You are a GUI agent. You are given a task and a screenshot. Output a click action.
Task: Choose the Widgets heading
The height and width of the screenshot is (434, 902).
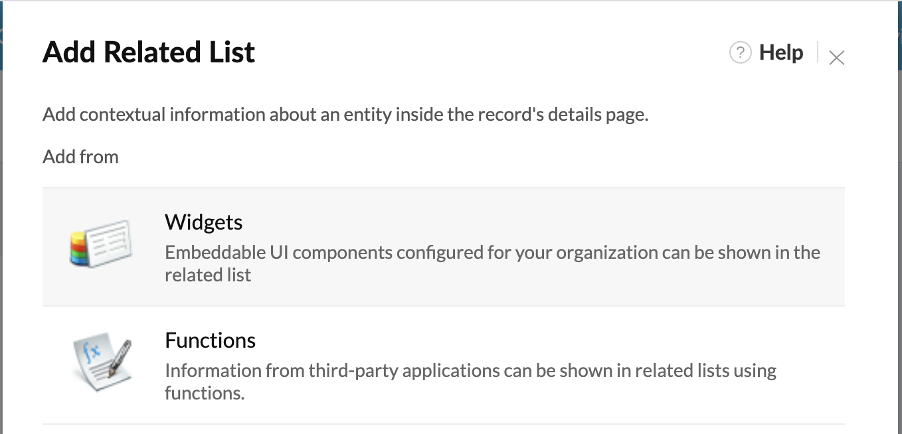[204, 222]
